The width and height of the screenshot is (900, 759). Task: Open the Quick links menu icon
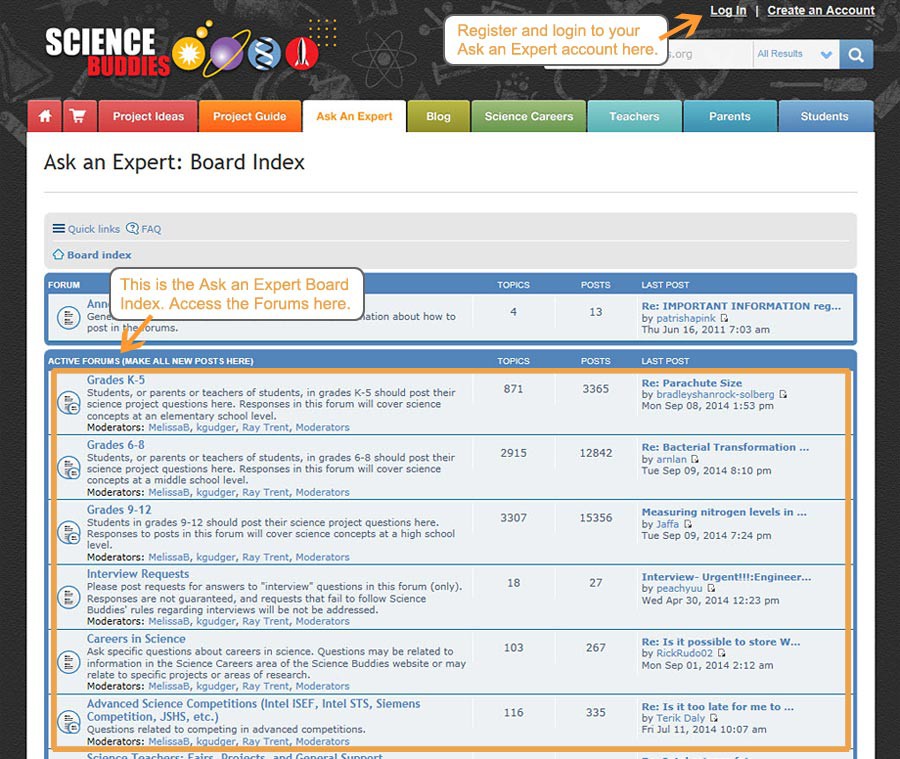click(59, 229)
